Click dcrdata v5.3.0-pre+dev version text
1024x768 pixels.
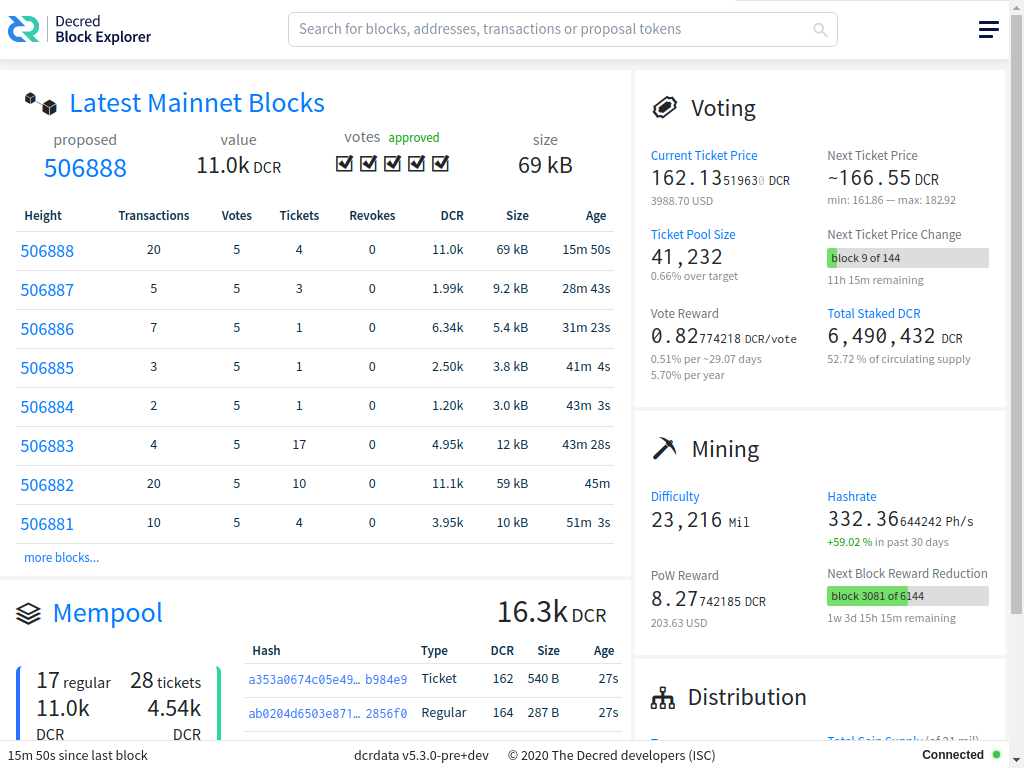421,756
